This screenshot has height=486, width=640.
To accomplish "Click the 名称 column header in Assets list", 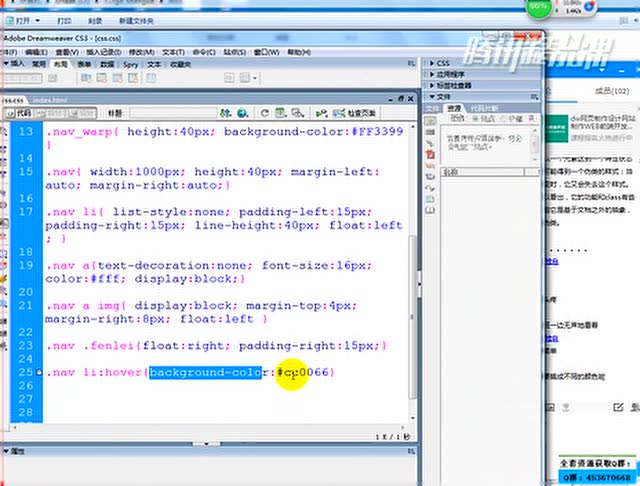I will (482, 172).
